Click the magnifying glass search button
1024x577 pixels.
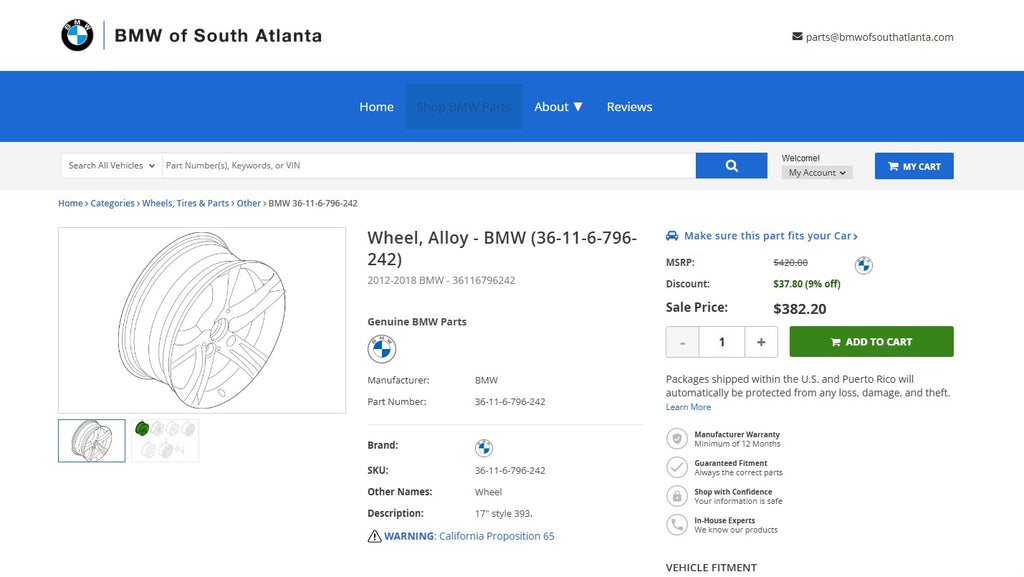tap(731, 166)
